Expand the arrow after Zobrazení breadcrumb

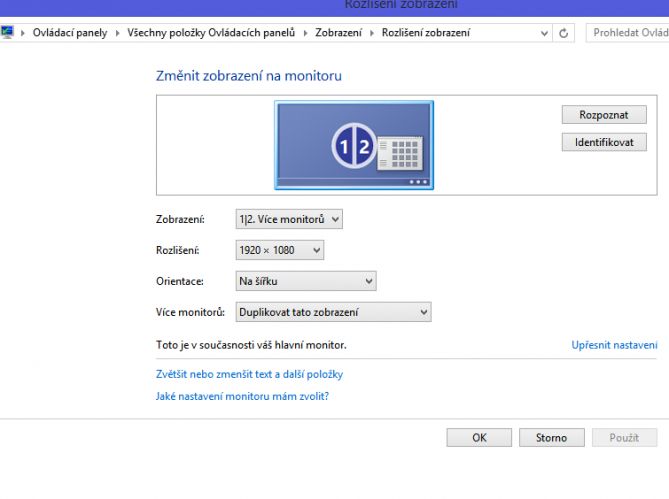pos(372,33)
